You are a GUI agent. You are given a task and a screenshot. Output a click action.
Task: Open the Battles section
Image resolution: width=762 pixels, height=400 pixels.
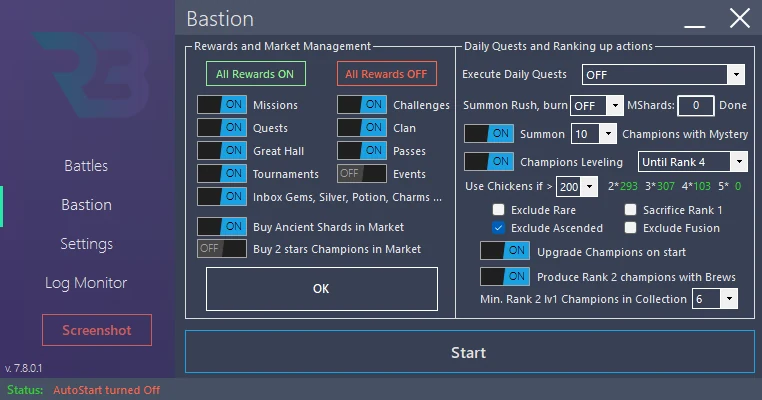(x=86, y=166)
